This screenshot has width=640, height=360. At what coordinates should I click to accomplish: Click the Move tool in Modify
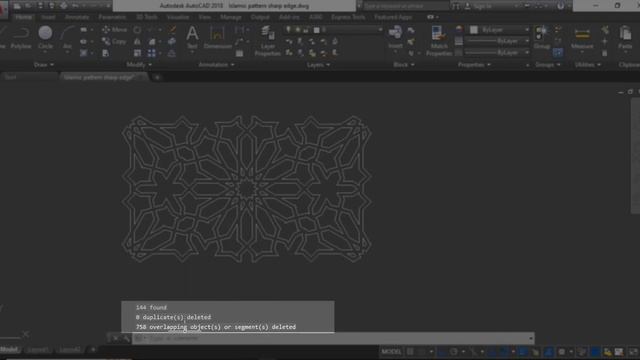pyautogui.click(x=114, y=30)
